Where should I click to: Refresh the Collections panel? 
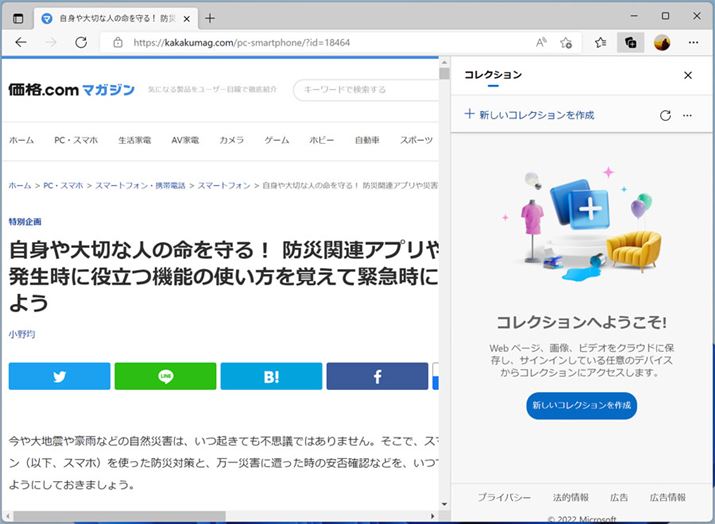(665, 115)
